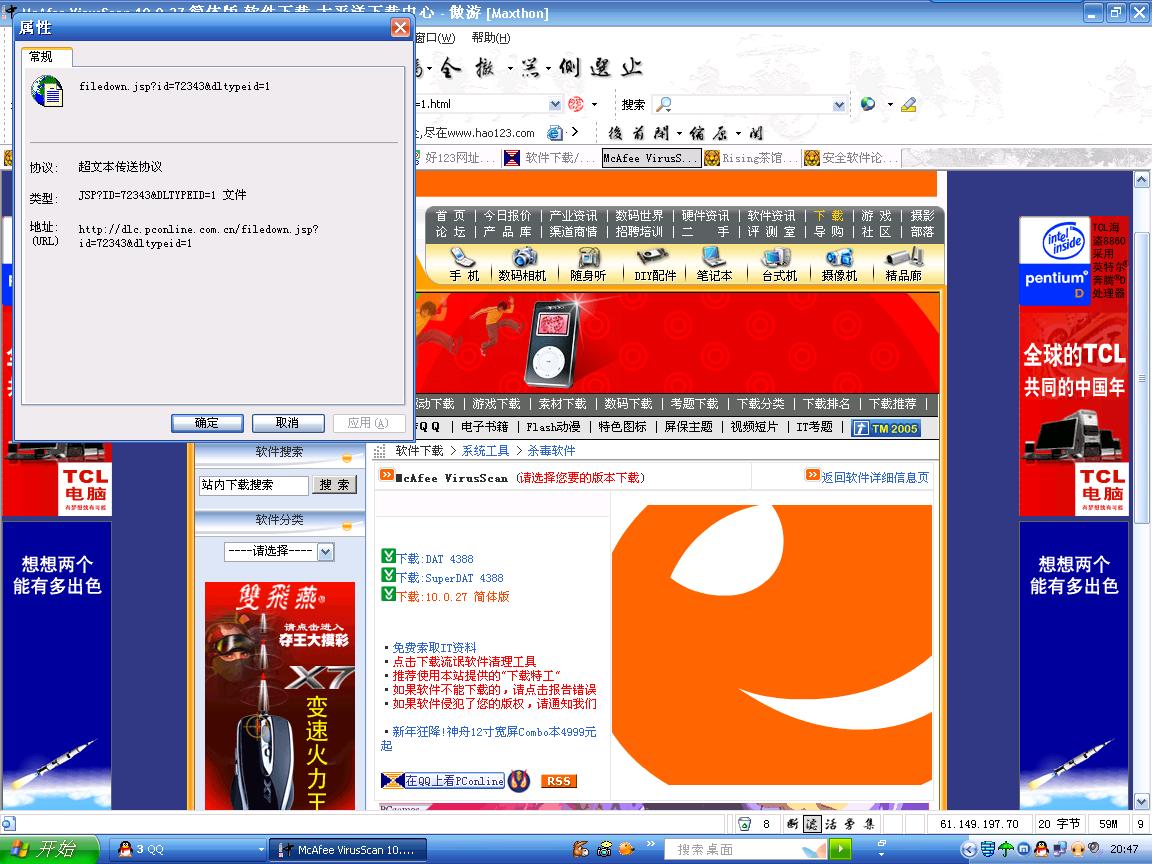The height and width of the screenshot is (864, 1152).
Task: Click the TM 2005 badge
Action: (x=886, y=428)
